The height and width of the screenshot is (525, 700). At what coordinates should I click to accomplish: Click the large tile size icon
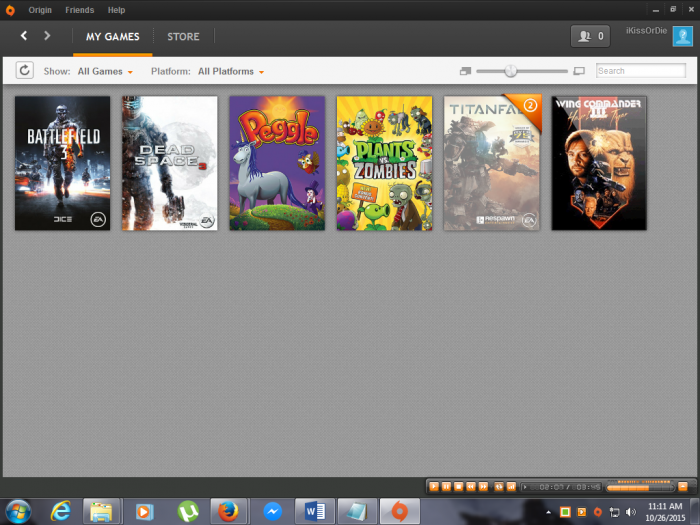(579, 71)
